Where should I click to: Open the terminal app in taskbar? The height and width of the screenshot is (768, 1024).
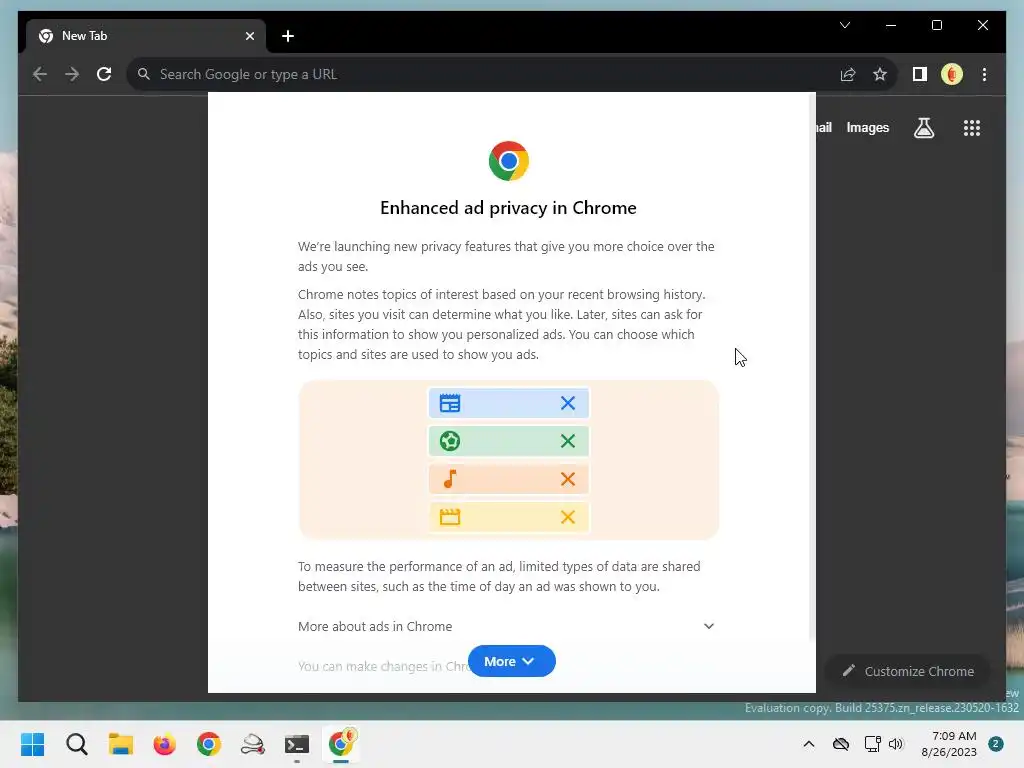[x=296, y=744]
